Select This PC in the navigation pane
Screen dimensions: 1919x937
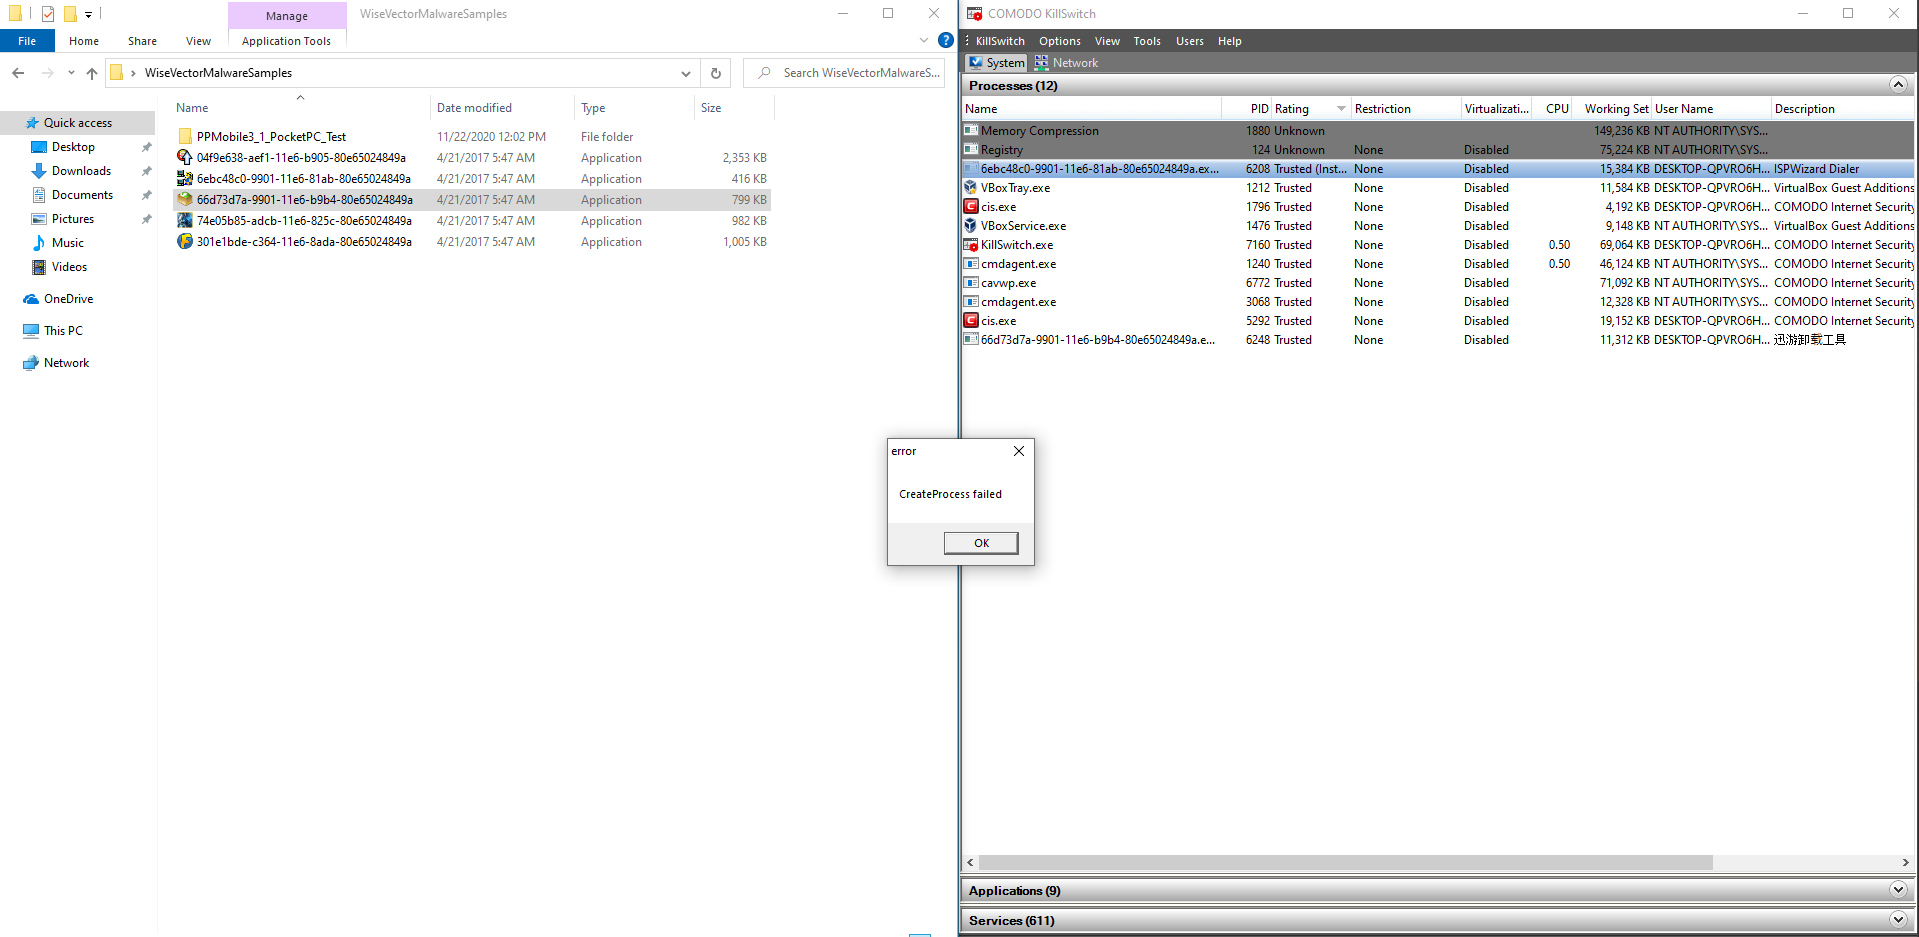point(63,331)
